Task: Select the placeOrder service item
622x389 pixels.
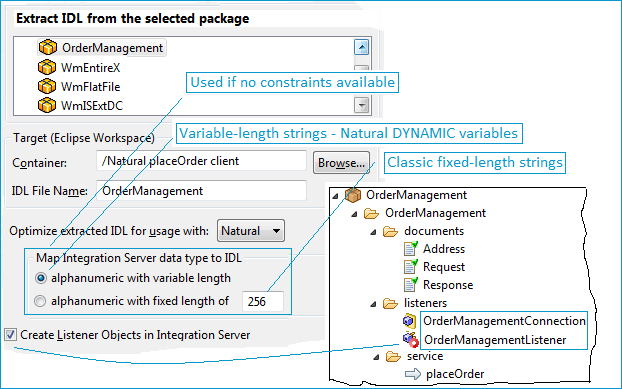Action: point(455,374)
